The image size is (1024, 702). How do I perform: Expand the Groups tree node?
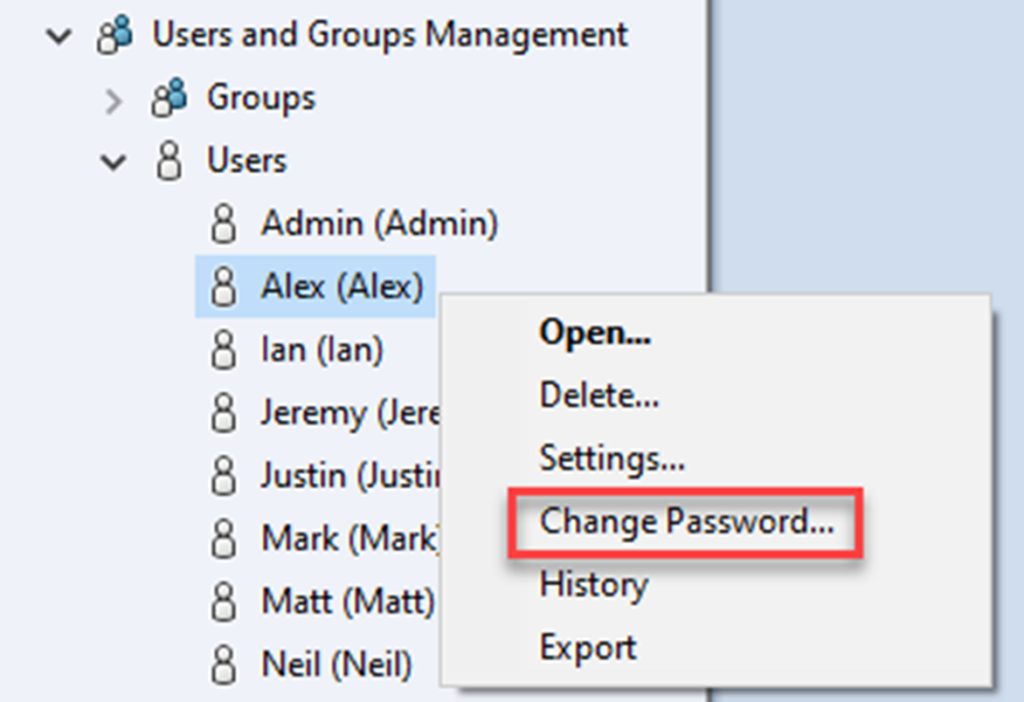click(x=113, y=97)
